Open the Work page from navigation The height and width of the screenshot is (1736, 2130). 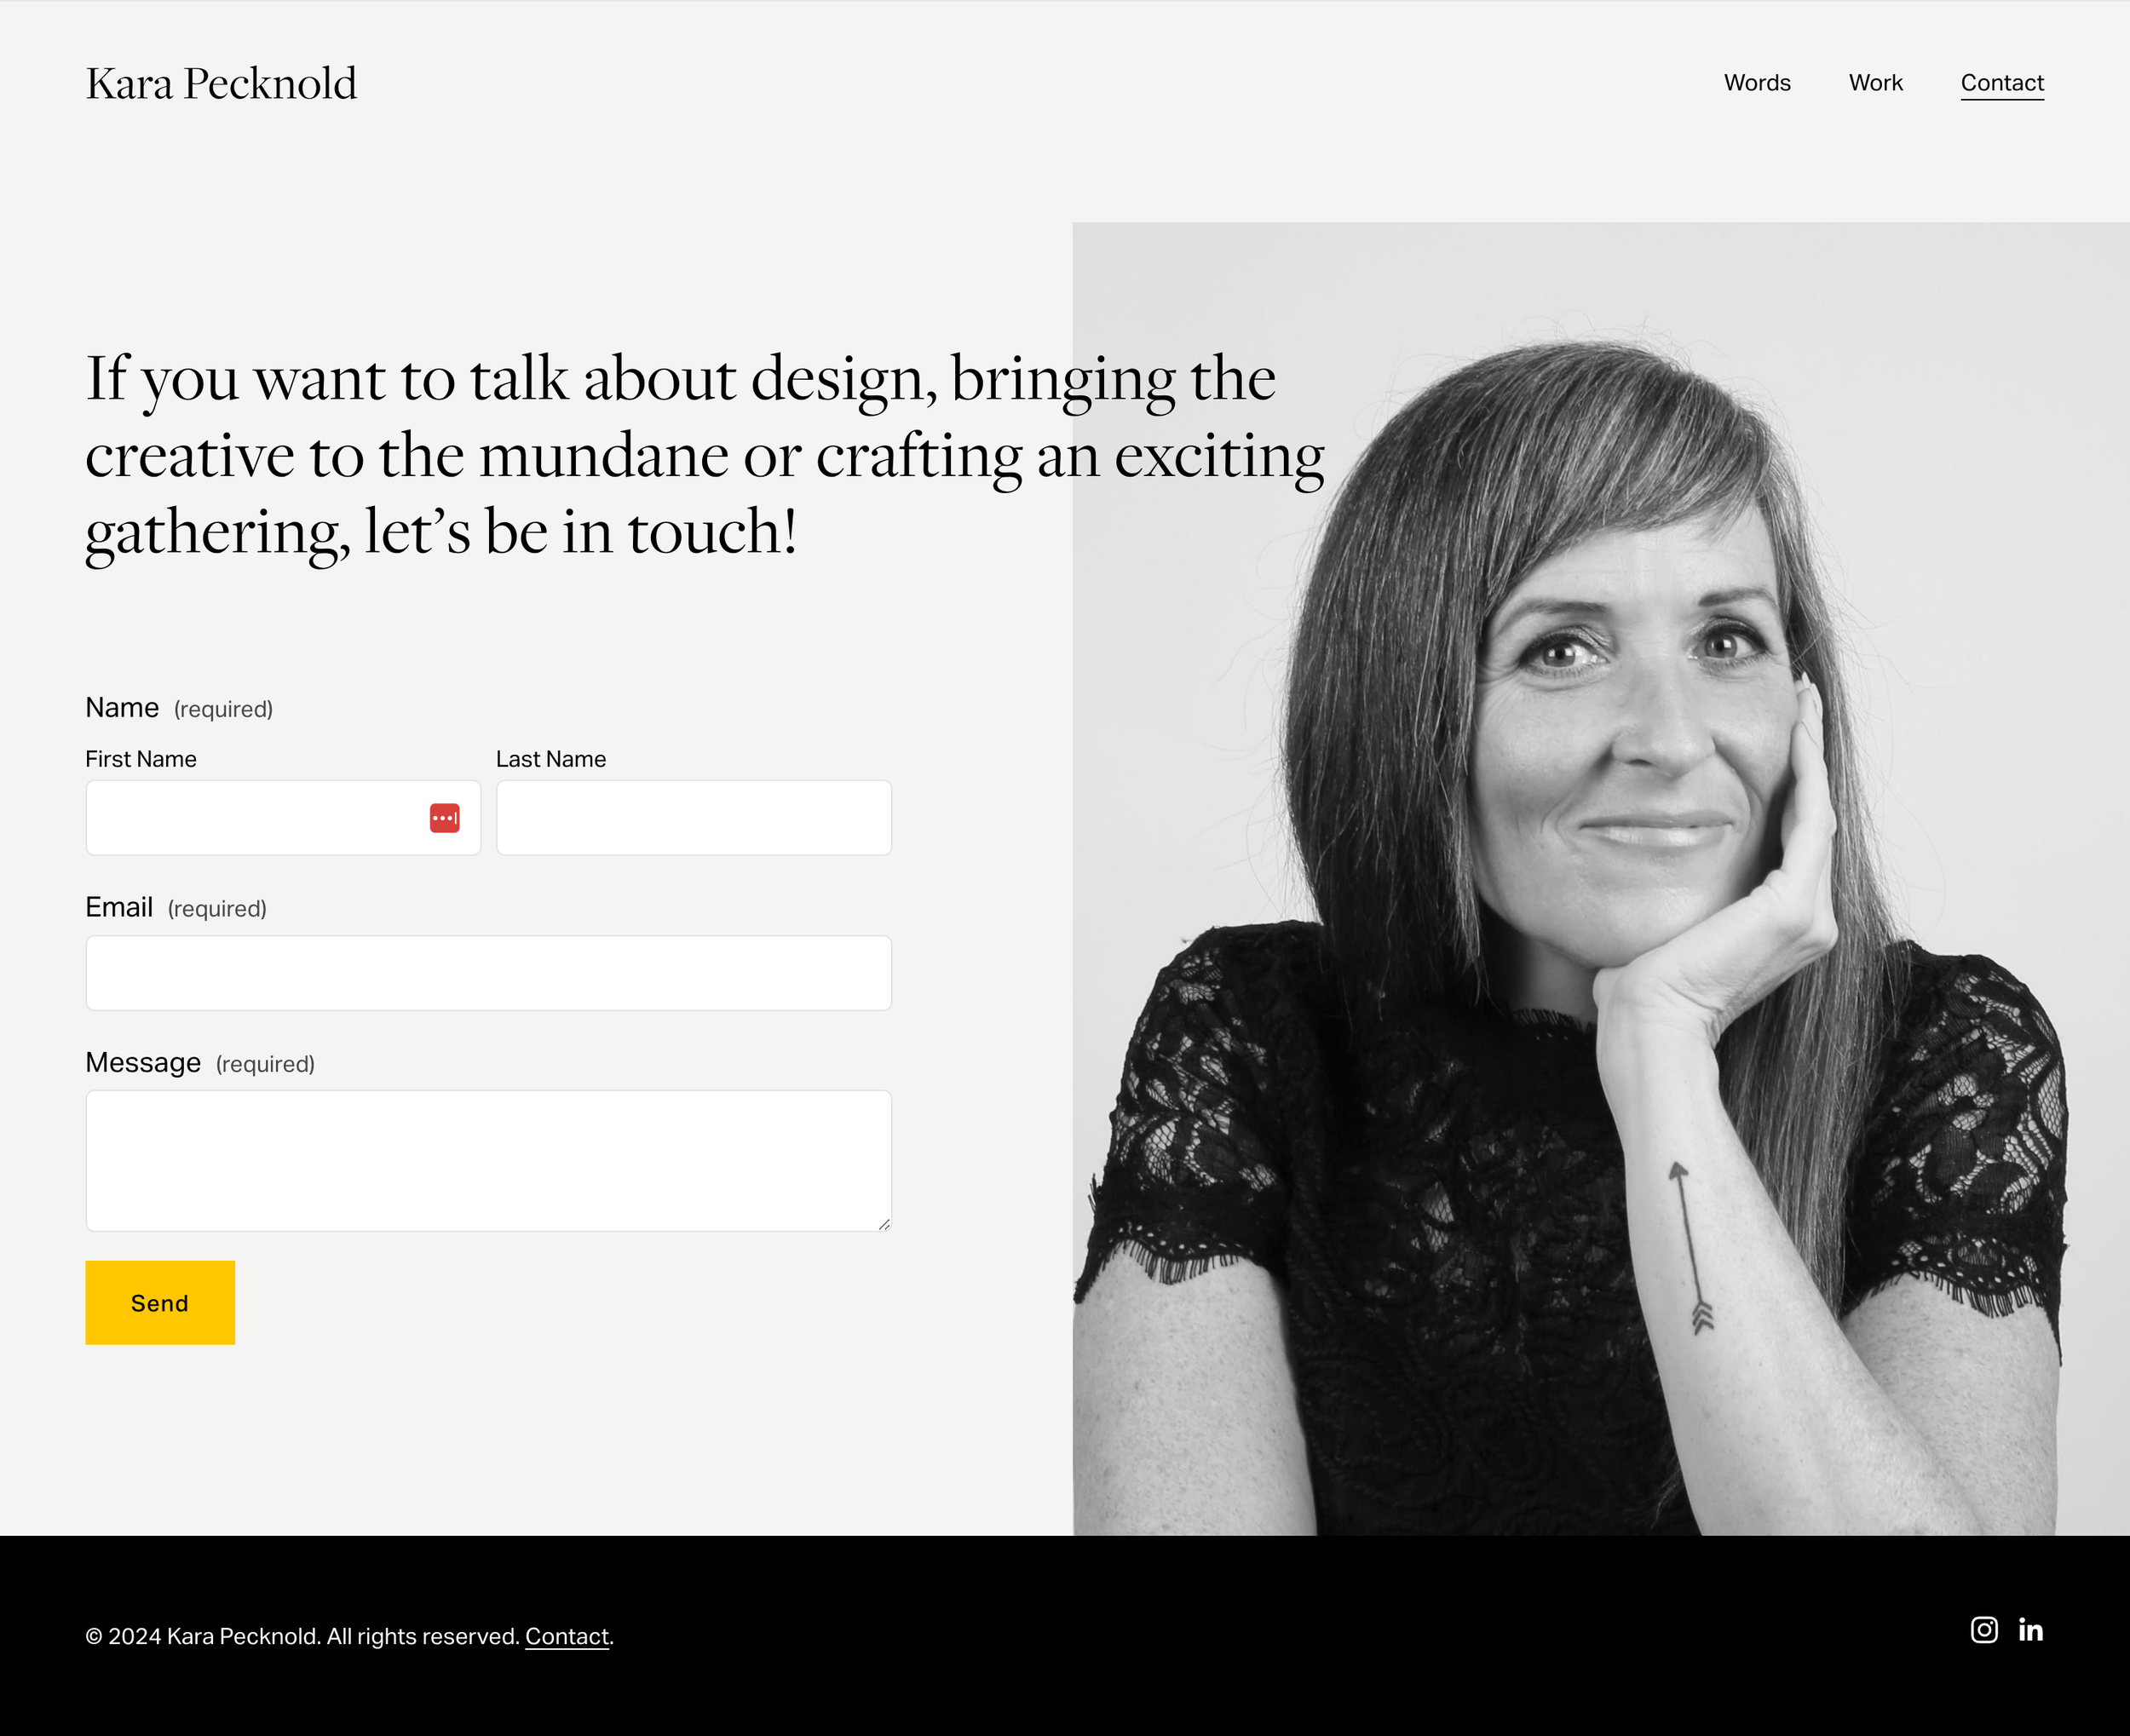tap(1875, 83)
